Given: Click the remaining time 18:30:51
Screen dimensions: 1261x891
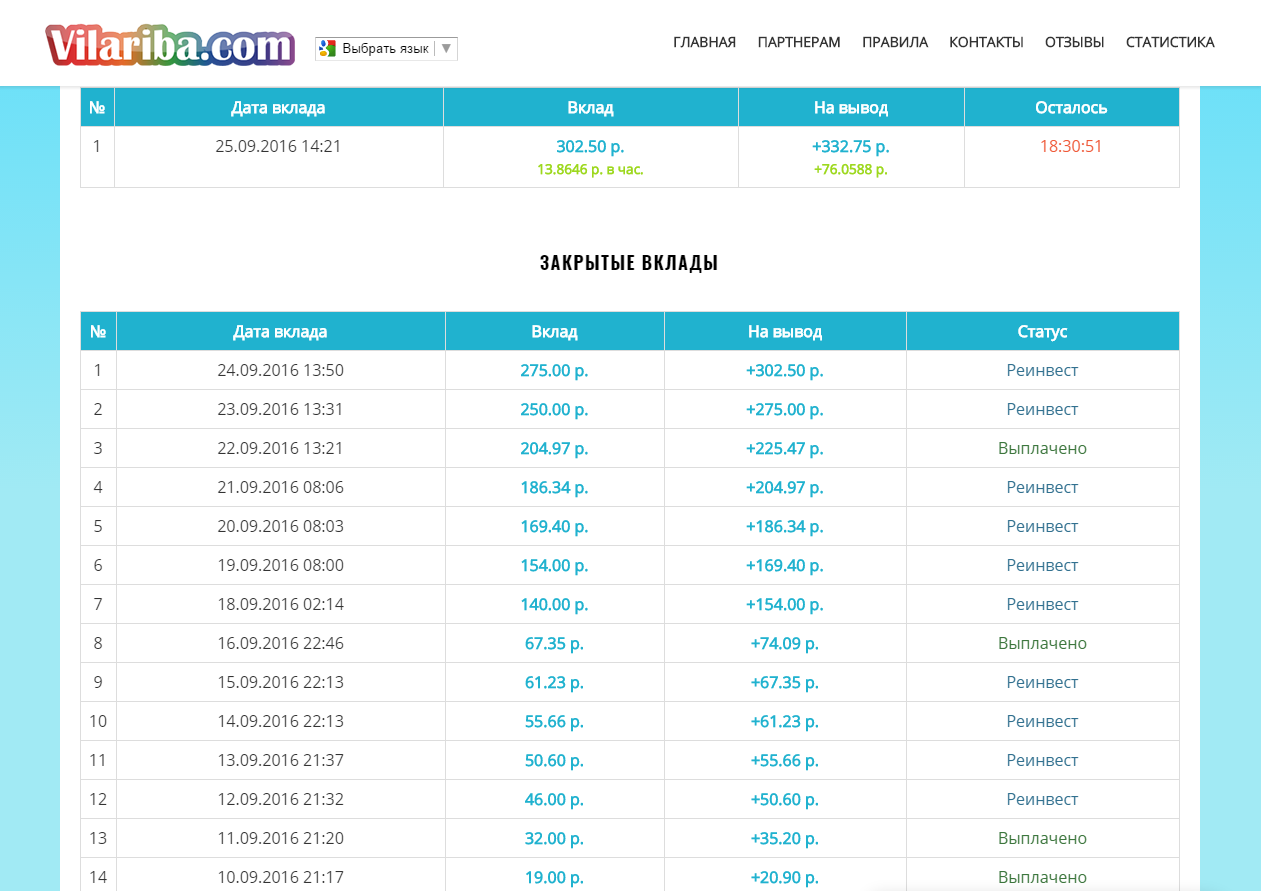Looking at the screenshot, I should [x=1071, y=146].
